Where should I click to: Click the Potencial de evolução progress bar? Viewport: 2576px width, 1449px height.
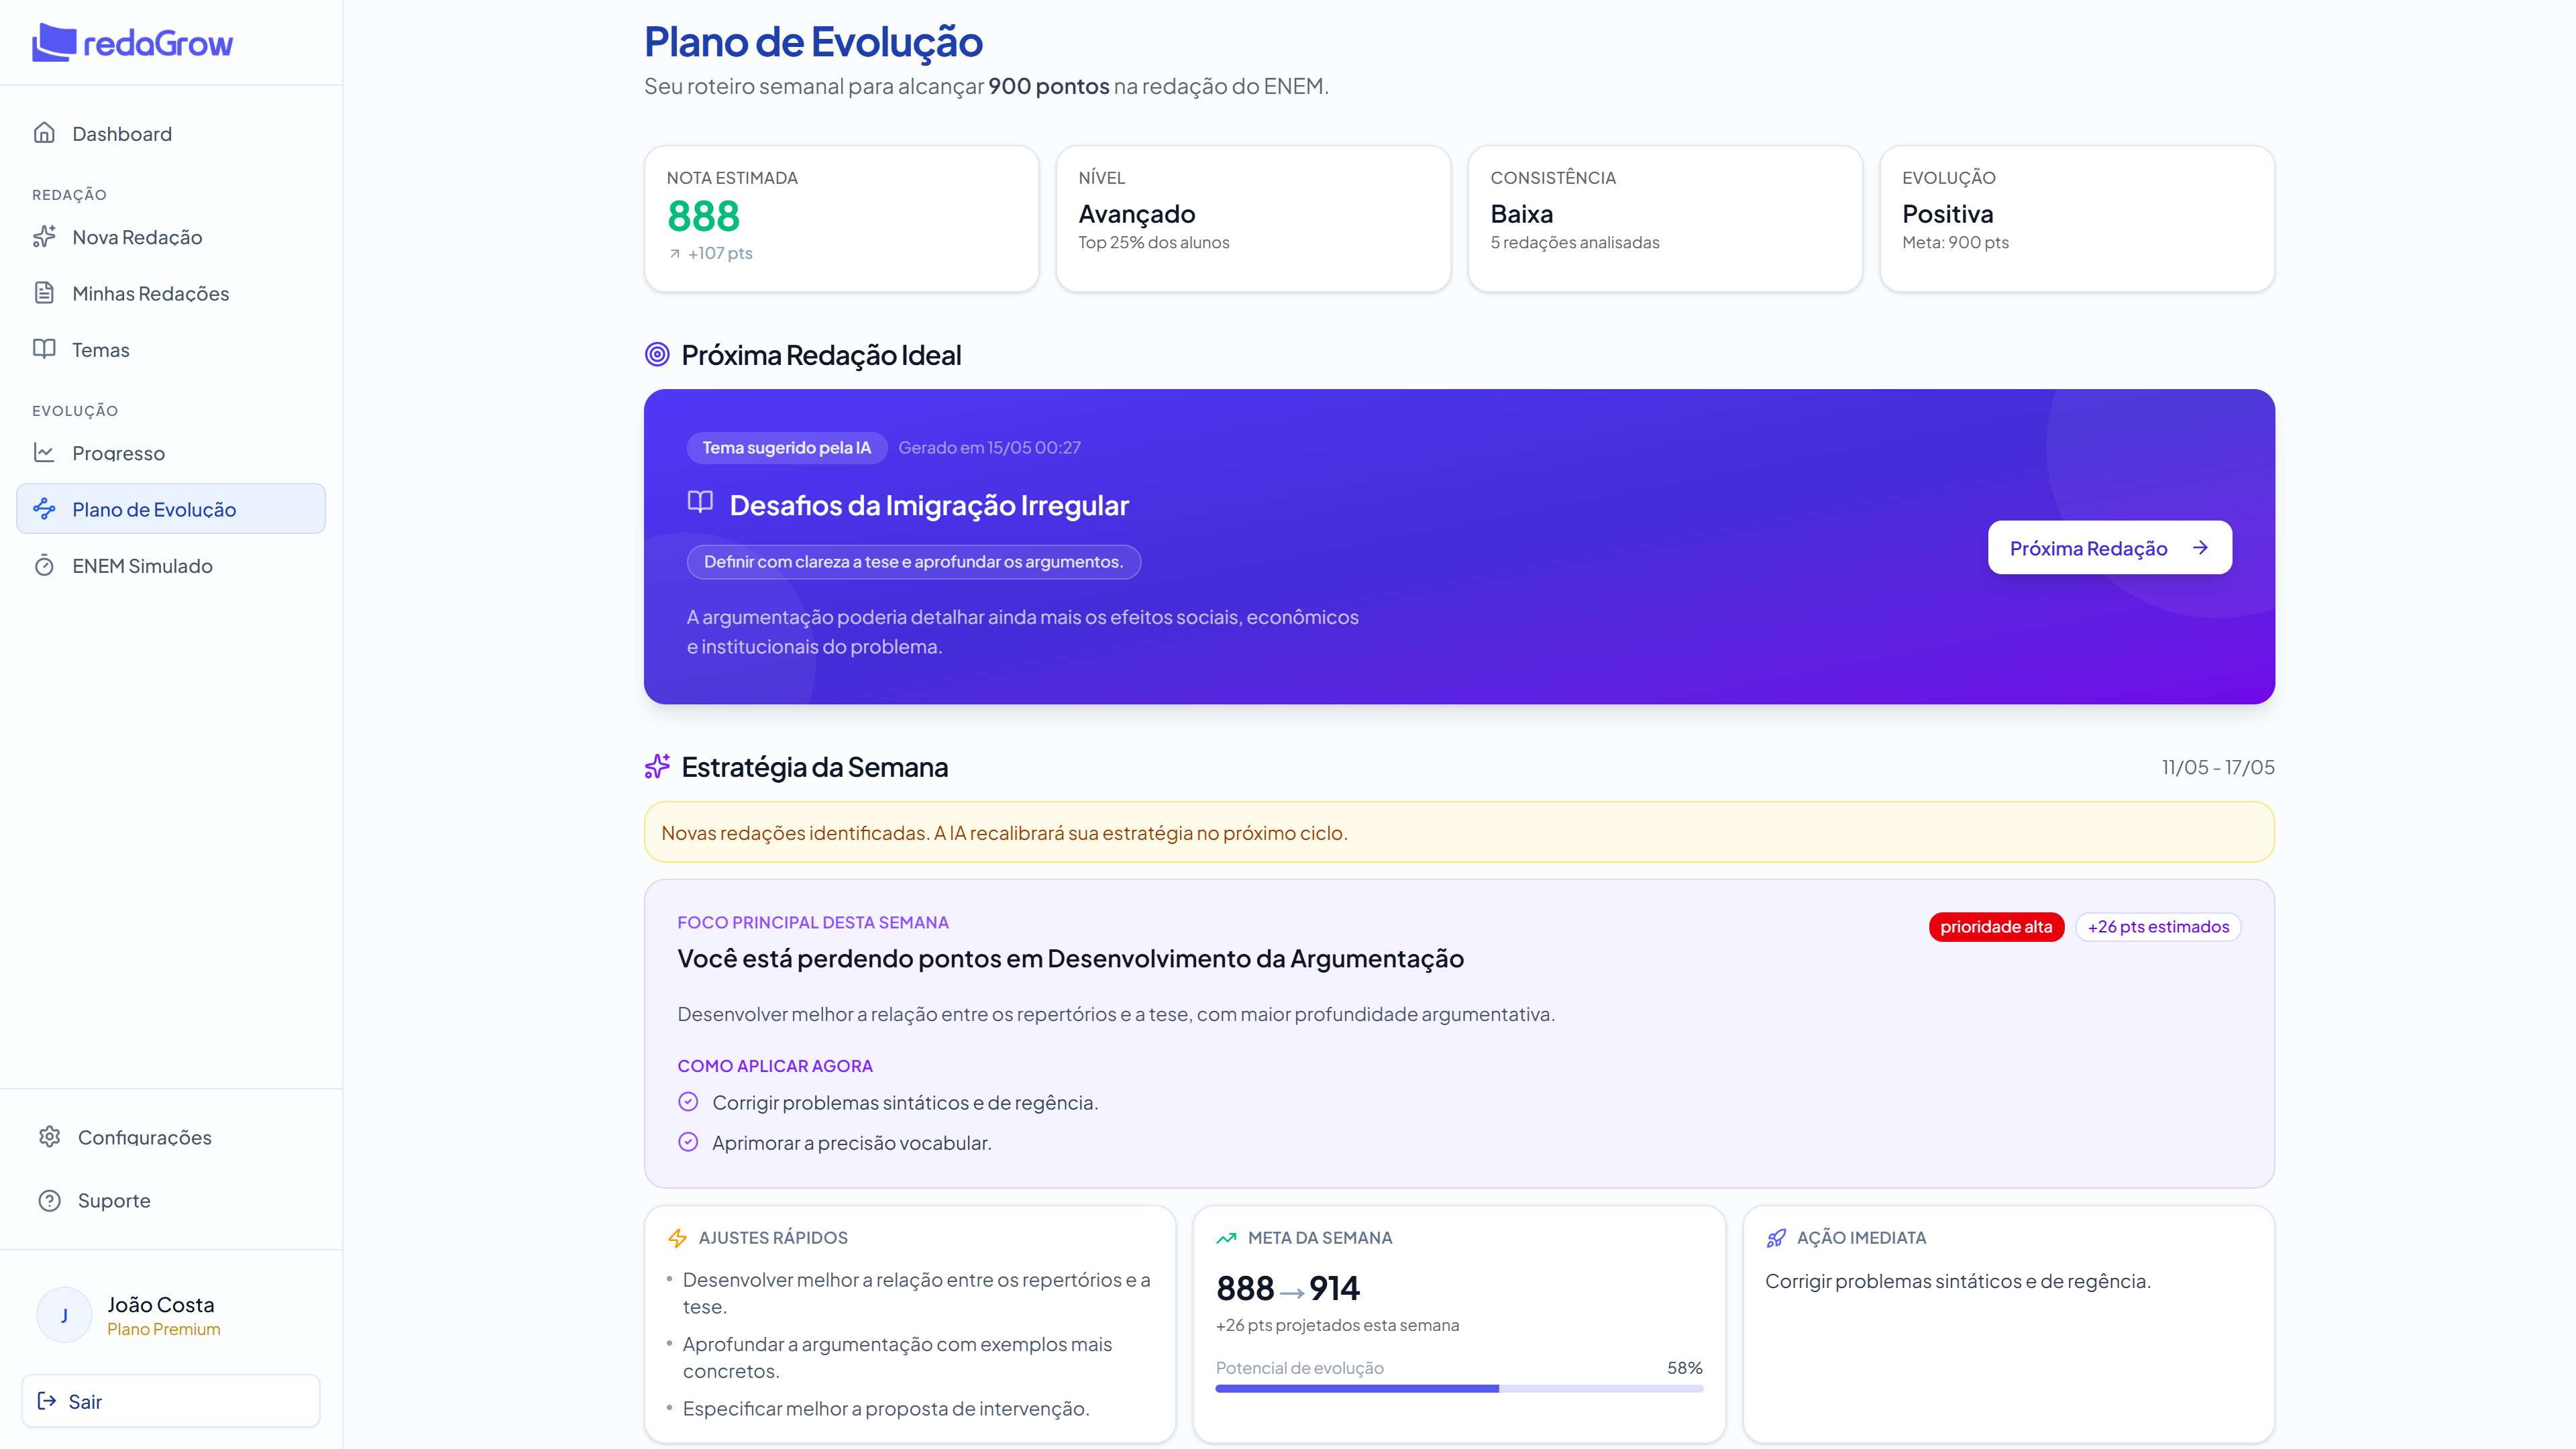(x=1459, y=1389)
